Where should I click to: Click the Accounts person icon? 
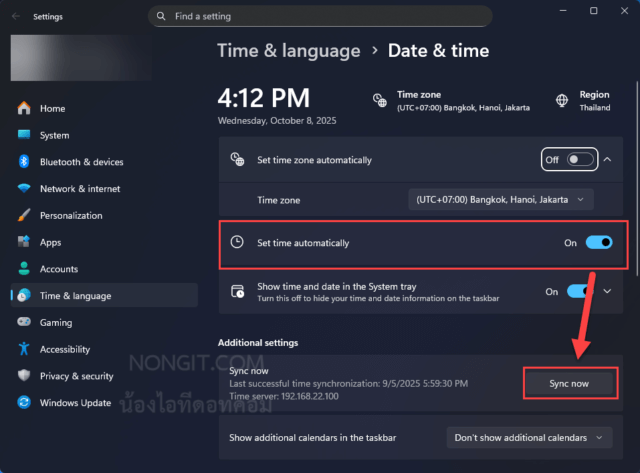point(24,269)
